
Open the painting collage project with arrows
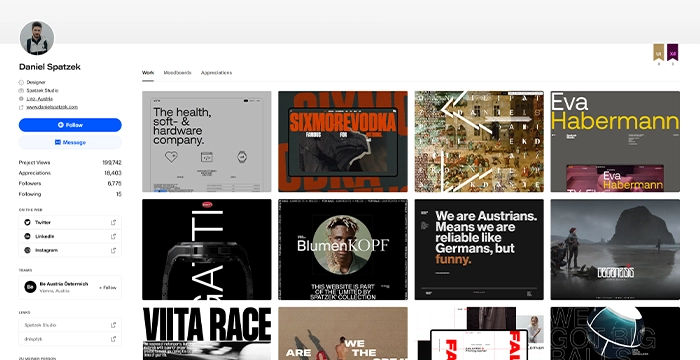point(479,142)
